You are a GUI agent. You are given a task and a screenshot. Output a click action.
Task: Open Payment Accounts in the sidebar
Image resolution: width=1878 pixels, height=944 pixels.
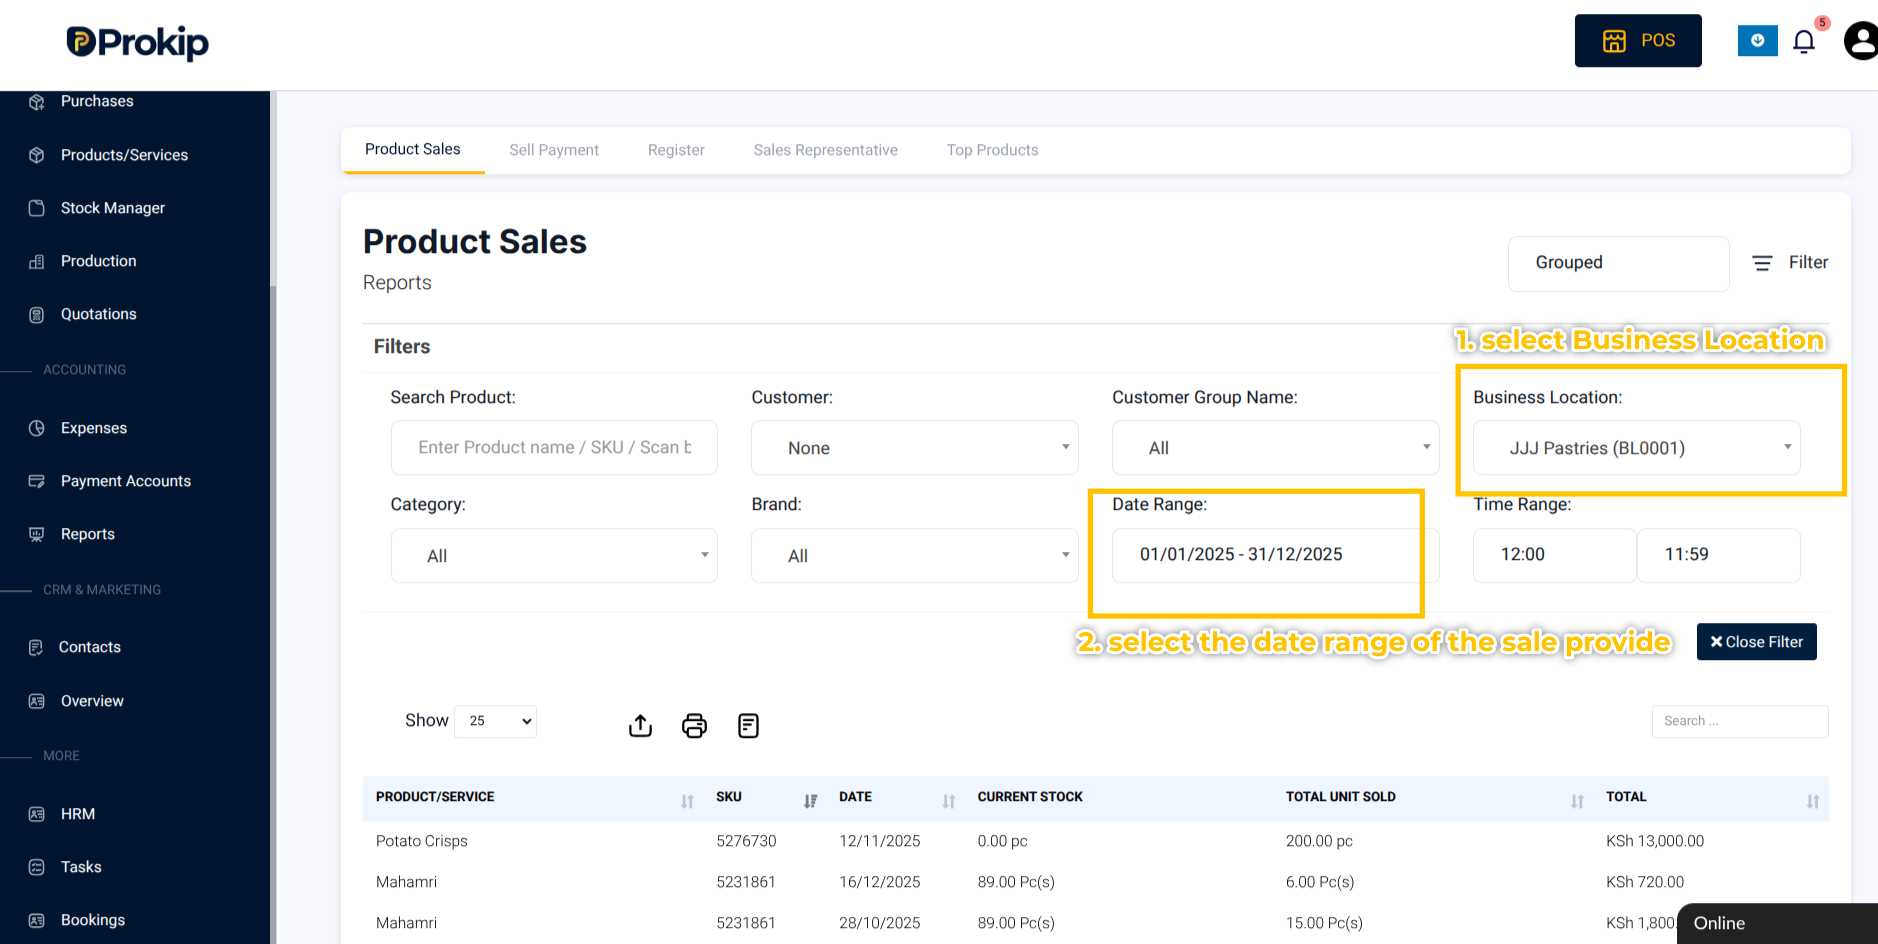tap(126, 481)
